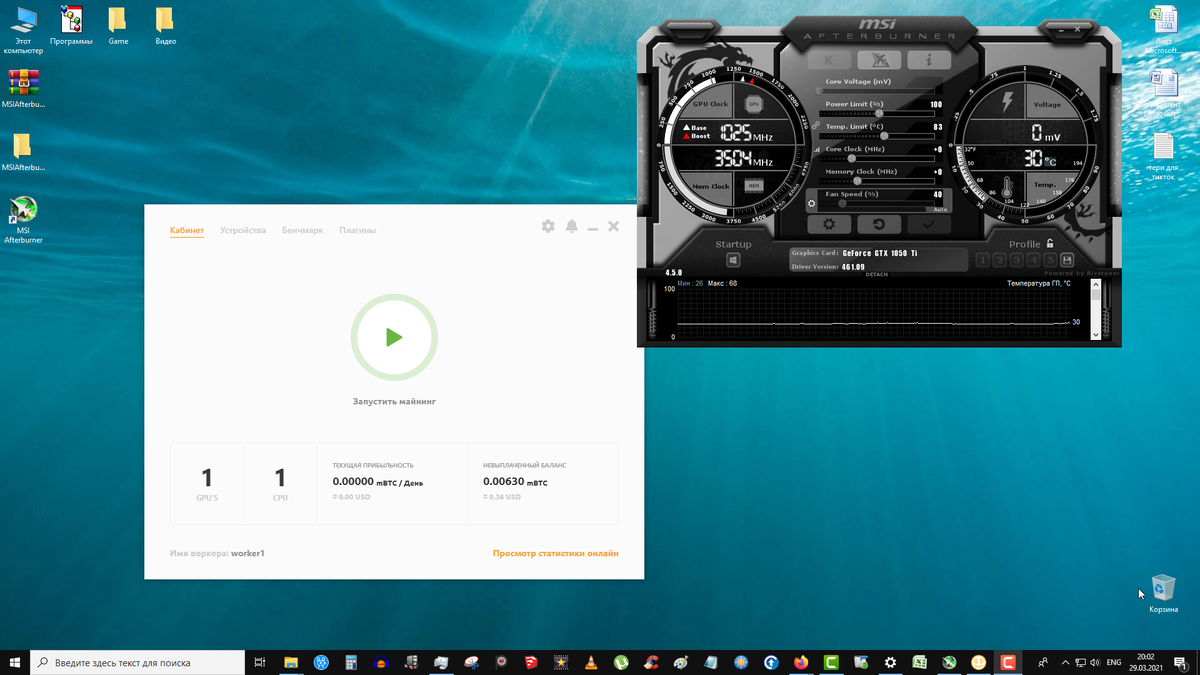Toggle the Profile lock icon
The width and height of the screenshot is (1200, 675).
[1050, 243]
